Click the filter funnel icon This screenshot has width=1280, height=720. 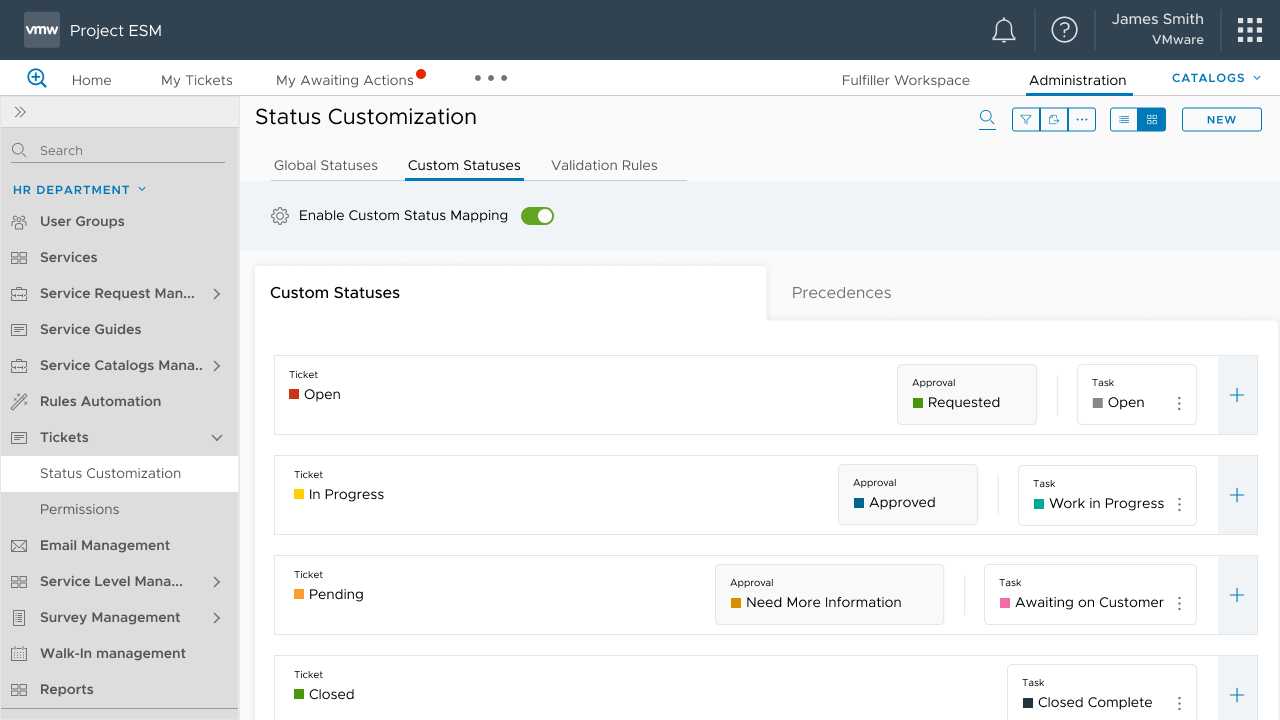1026,120
